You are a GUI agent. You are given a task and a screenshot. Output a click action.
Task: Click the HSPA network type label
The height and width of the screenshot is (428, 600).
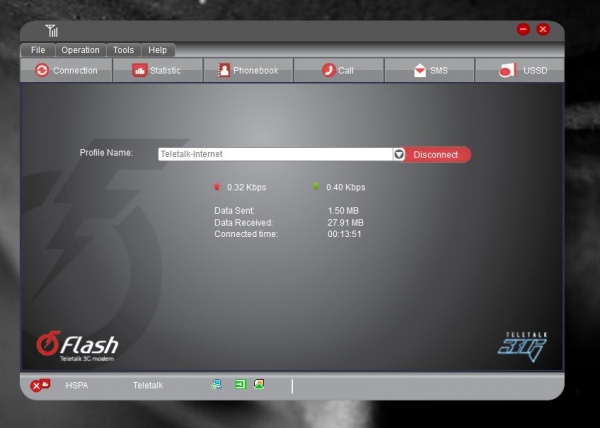click(x=77, y=385)
